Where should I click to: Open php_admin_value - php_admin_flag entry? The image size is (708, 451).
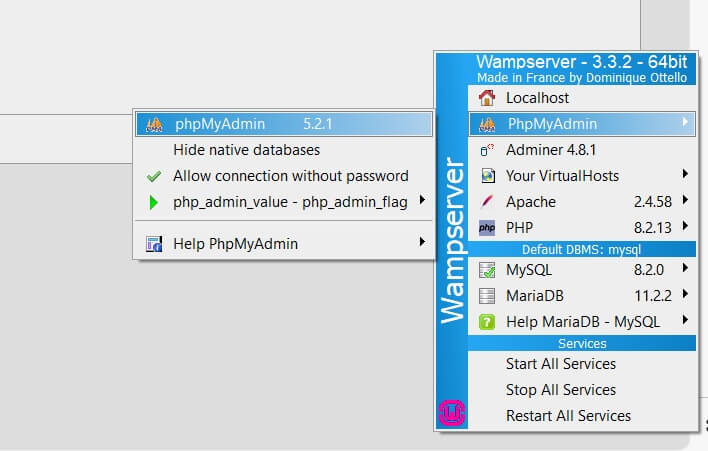click(284, 202)
